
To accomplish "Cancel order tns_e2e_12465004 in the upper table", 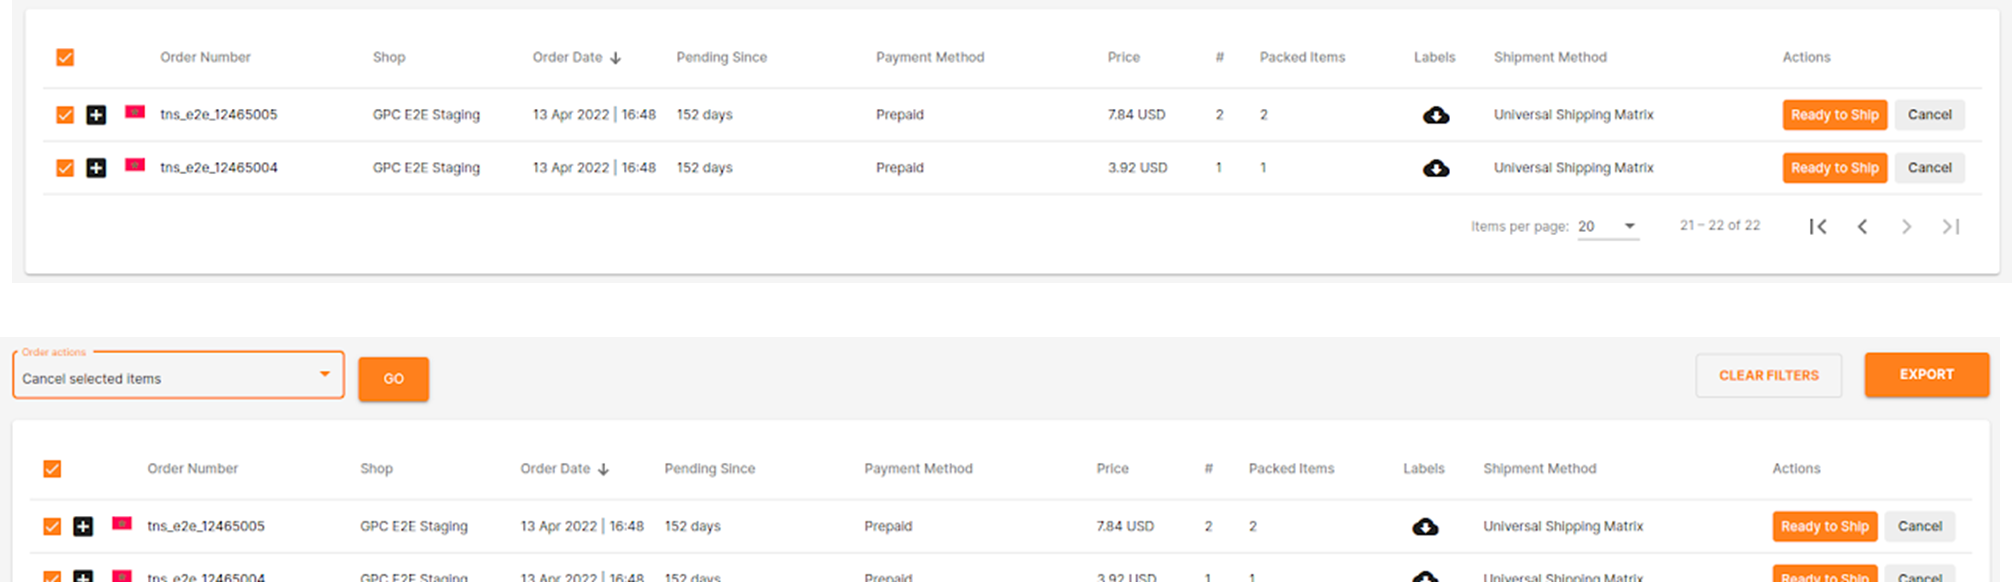I will pyautogui.click(x=1929, y=168).
